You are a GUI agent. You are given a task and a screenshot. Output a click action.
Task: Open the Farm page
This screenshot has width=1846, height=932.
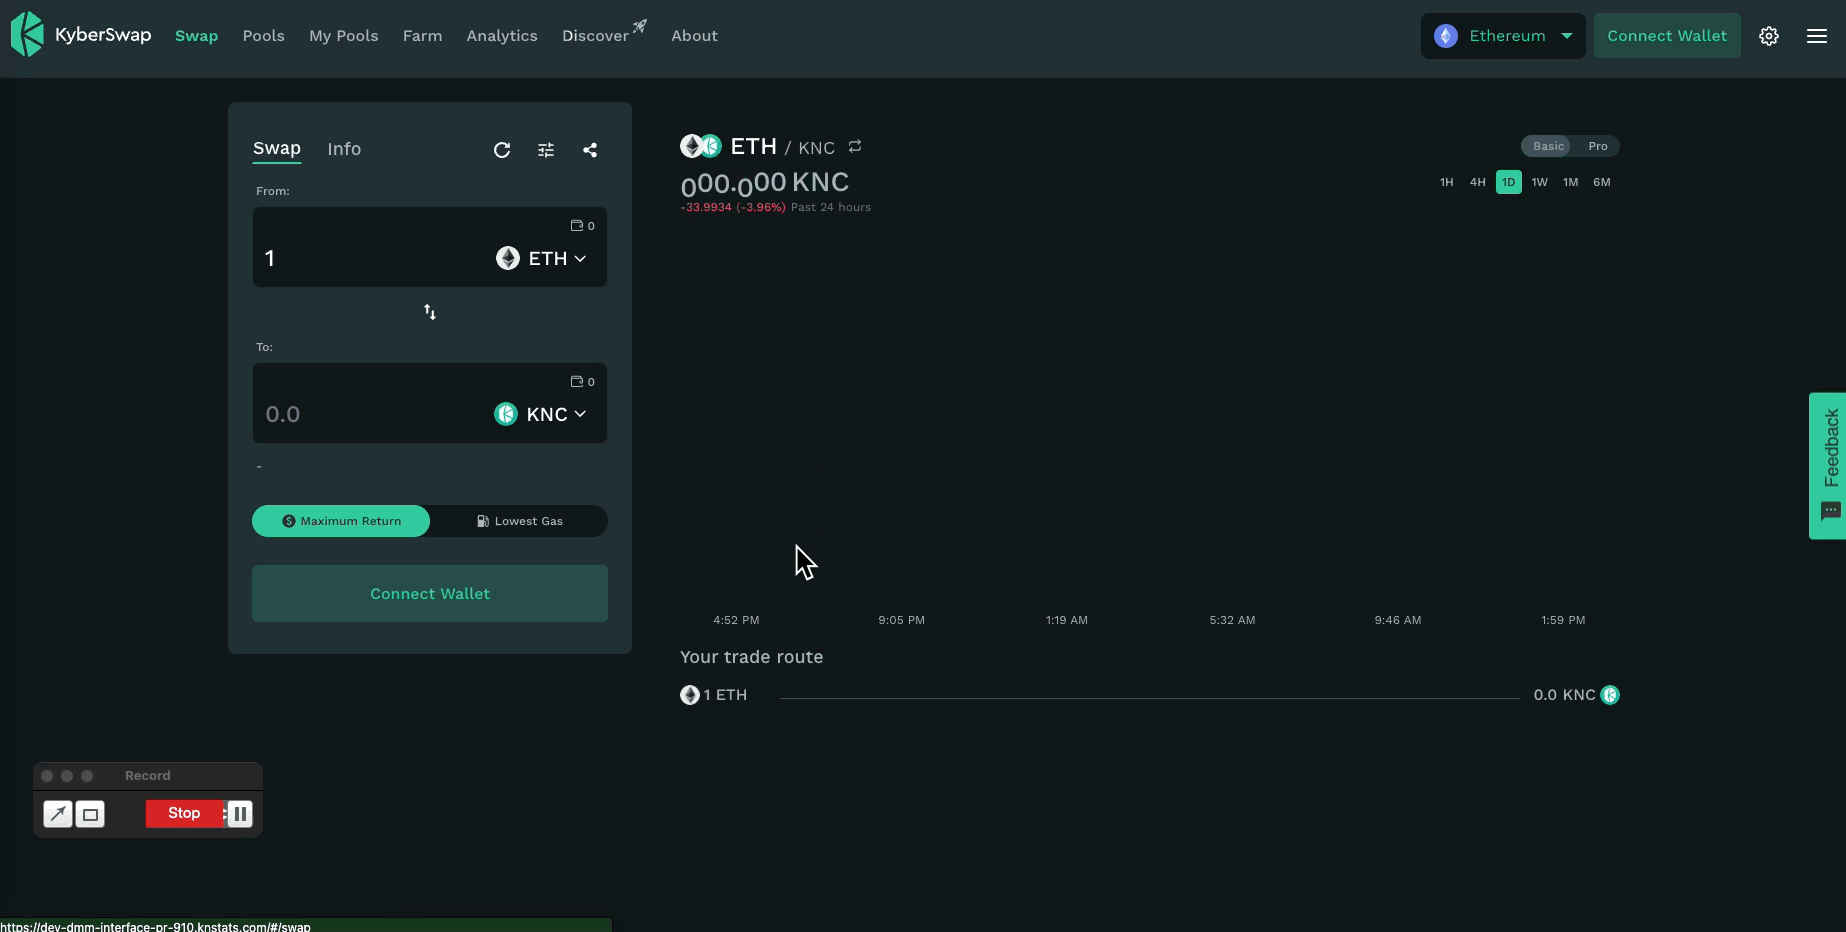[422, 36]
